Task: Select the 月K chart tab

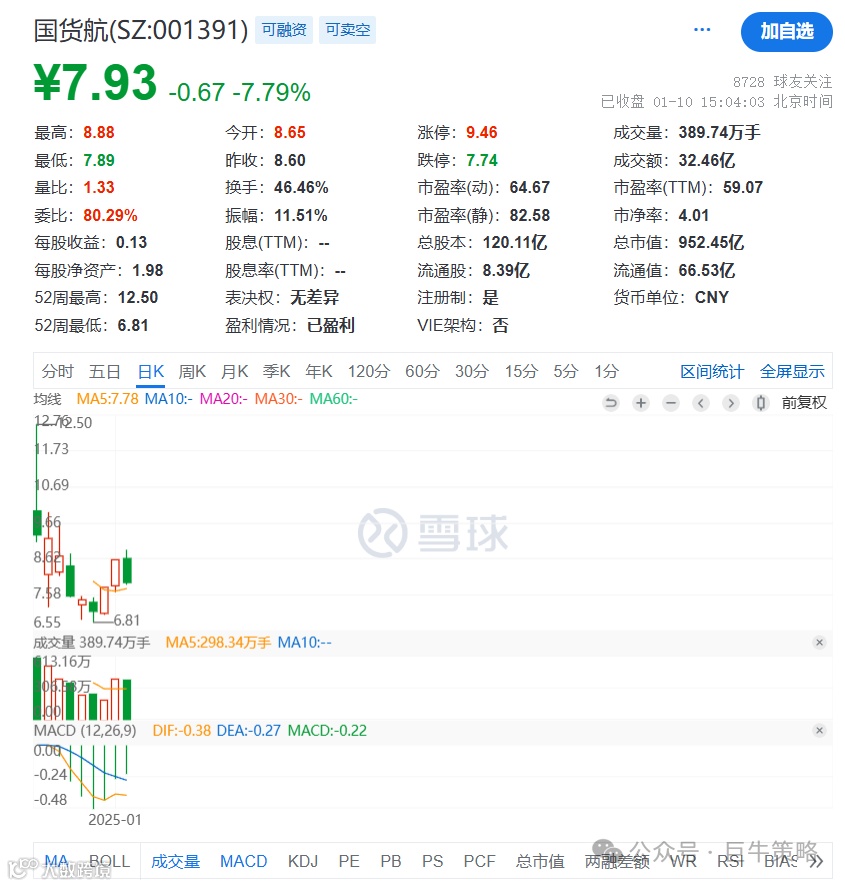Action: (235, 371)
